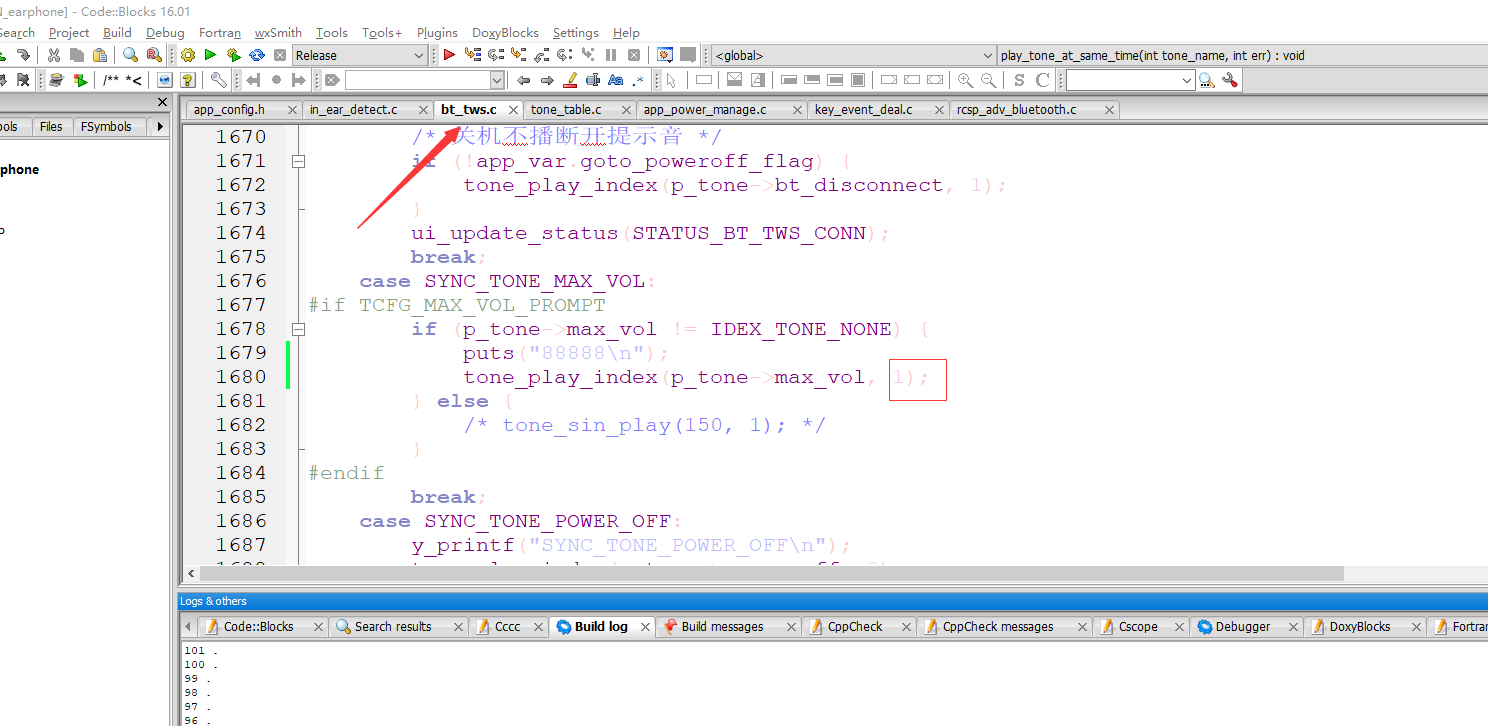Click the match case Aa icon
The width and height of the screenshot is (1488, 726).
click(616, 80)
